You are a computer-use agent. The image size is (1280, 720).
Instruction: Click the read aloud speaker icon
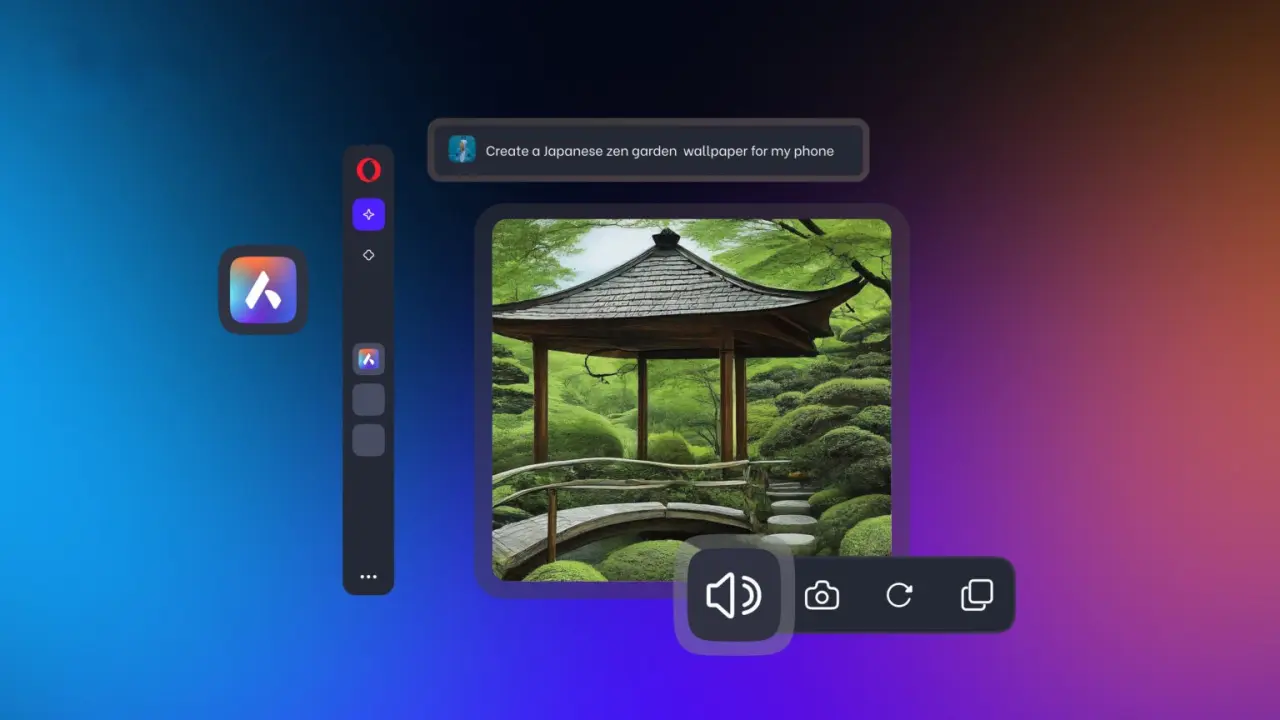733,596
